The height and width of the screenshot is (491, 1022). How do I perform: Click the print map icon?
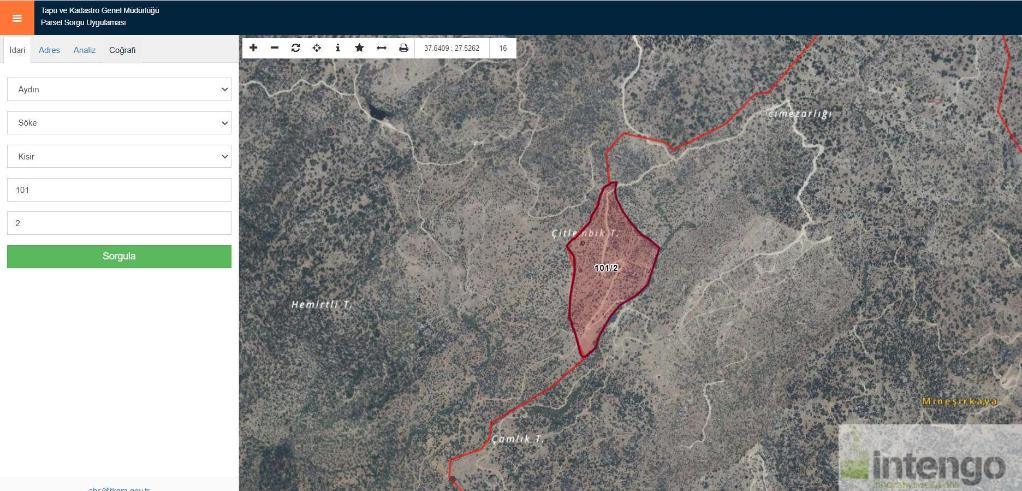pyautogui.click(x=404, y=48)
